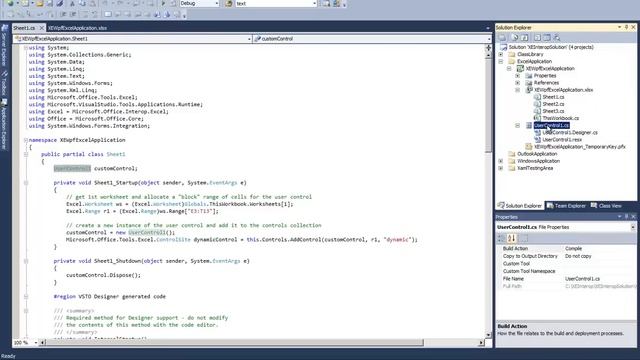Open the 'text' find combo box dropdown
This screenshot has height=360, width=640.
pos(315,3)
